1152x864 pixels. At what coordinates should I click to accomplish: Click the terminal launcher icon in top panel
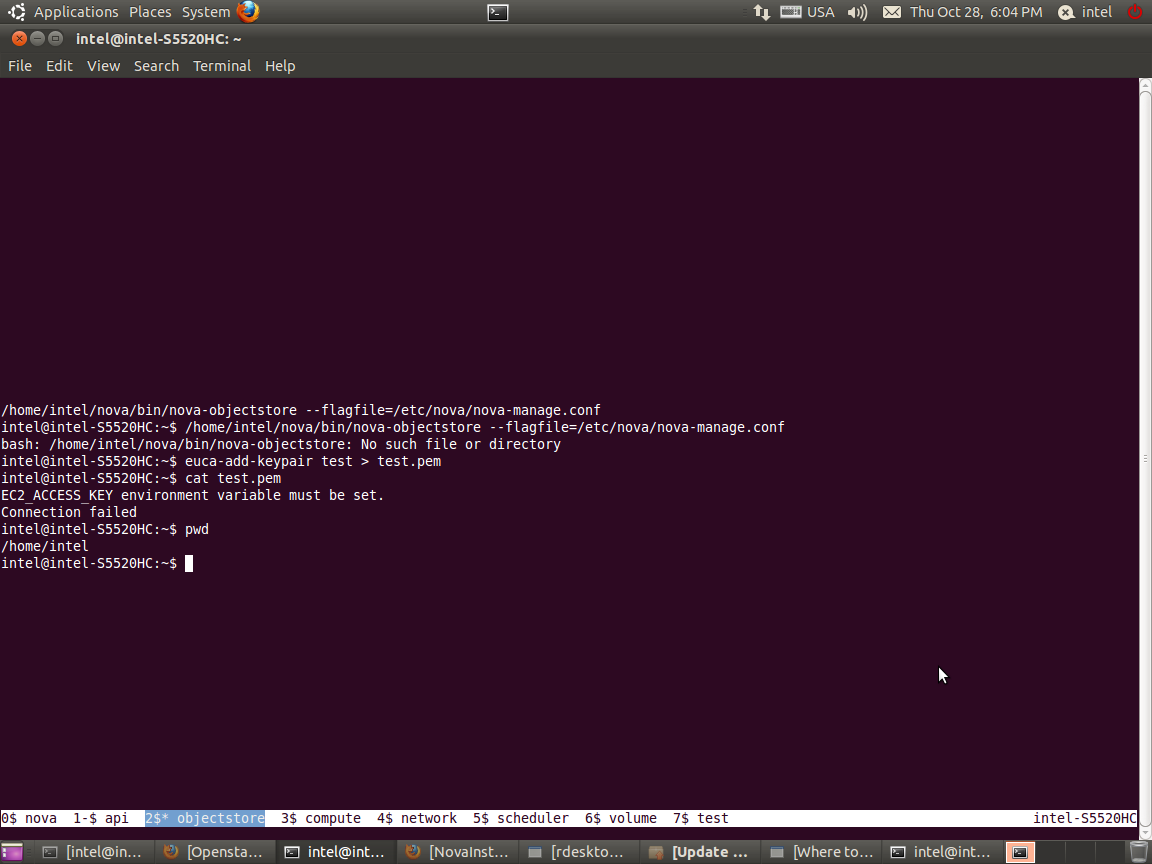[x=497, y=12]
